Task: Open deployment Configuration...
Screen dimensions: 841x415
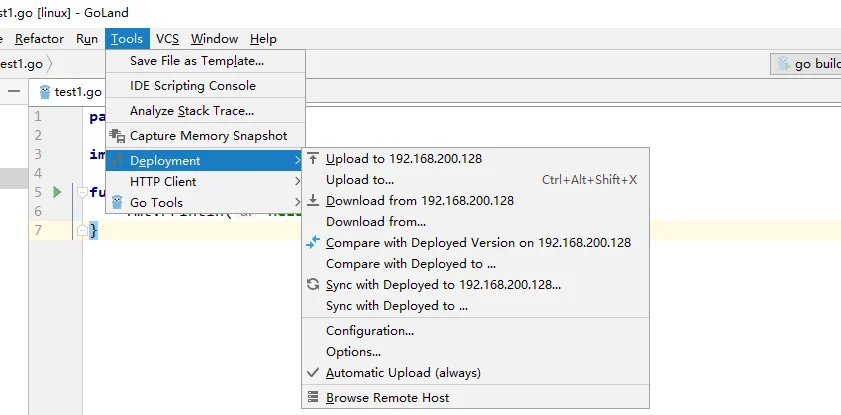Action: 475,331
